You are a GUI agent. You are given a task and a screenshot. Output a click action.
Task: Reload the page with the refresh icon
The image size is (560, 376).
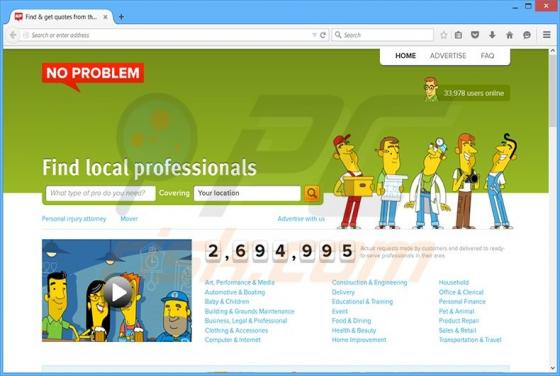(323, 35)
